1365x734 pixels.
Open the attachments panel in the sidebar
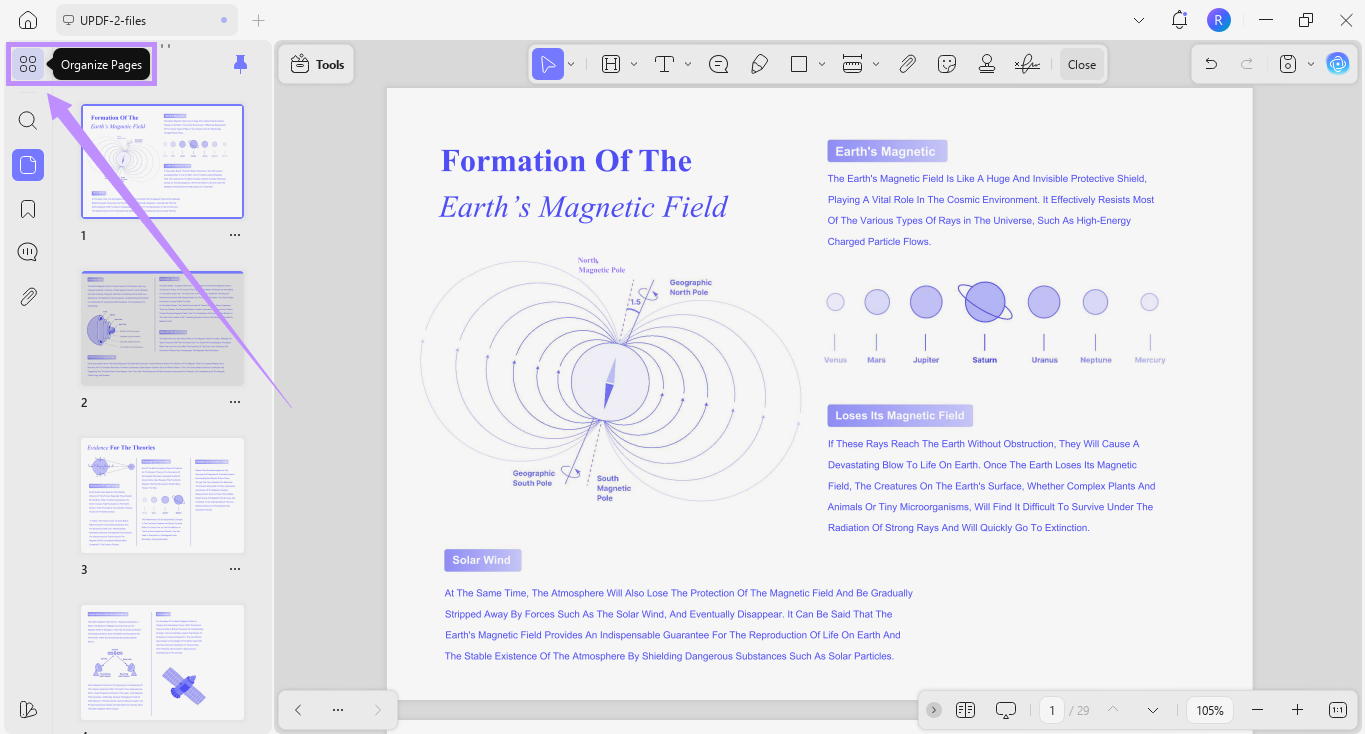coord(28,296)
